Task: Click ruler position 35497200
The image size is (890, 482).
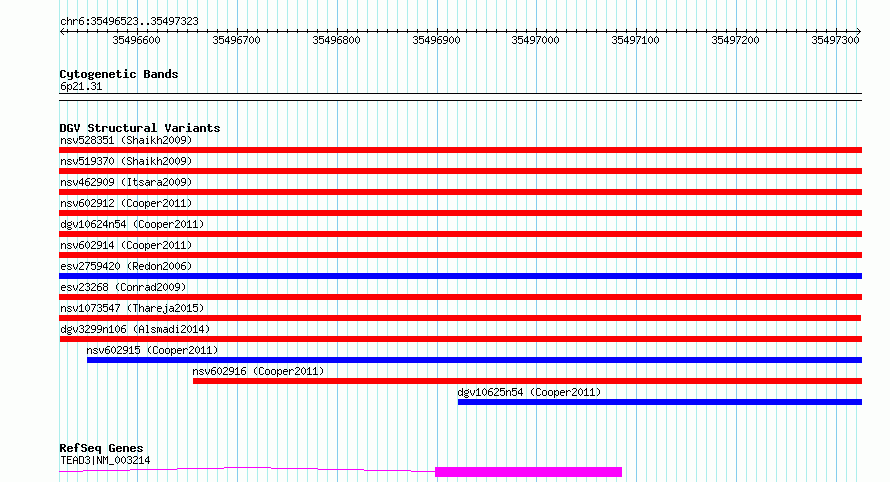Action: pos(735,40)
